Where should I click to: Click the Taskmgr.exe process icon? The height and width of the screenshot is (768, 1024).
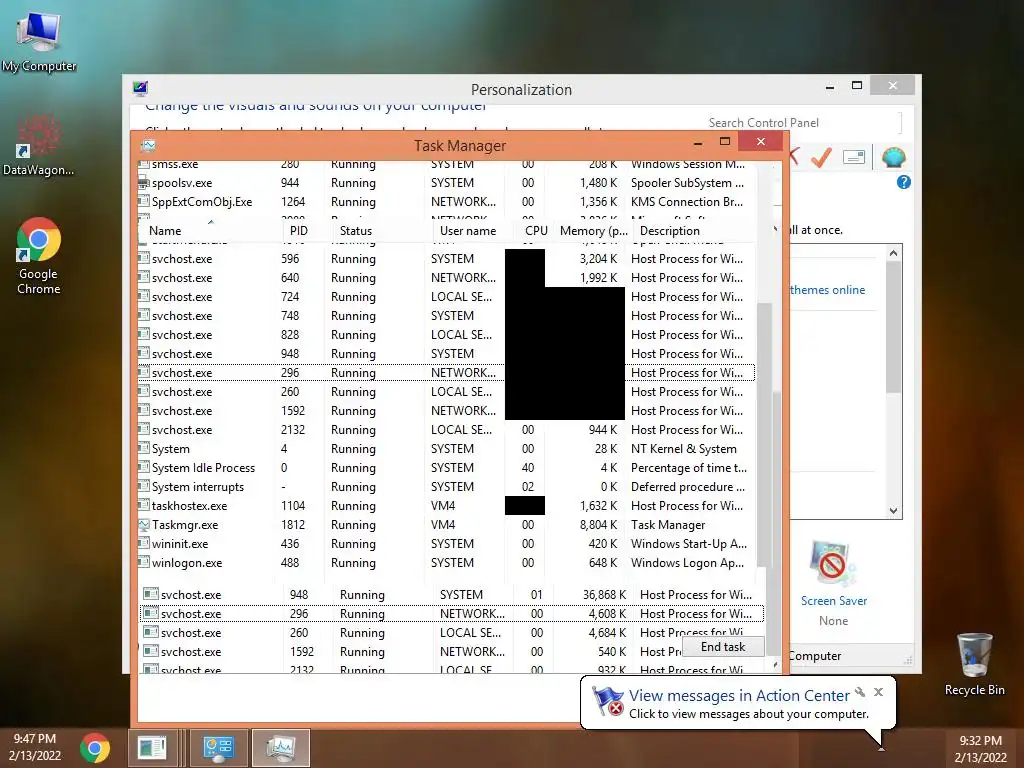[x=144, y=524]
